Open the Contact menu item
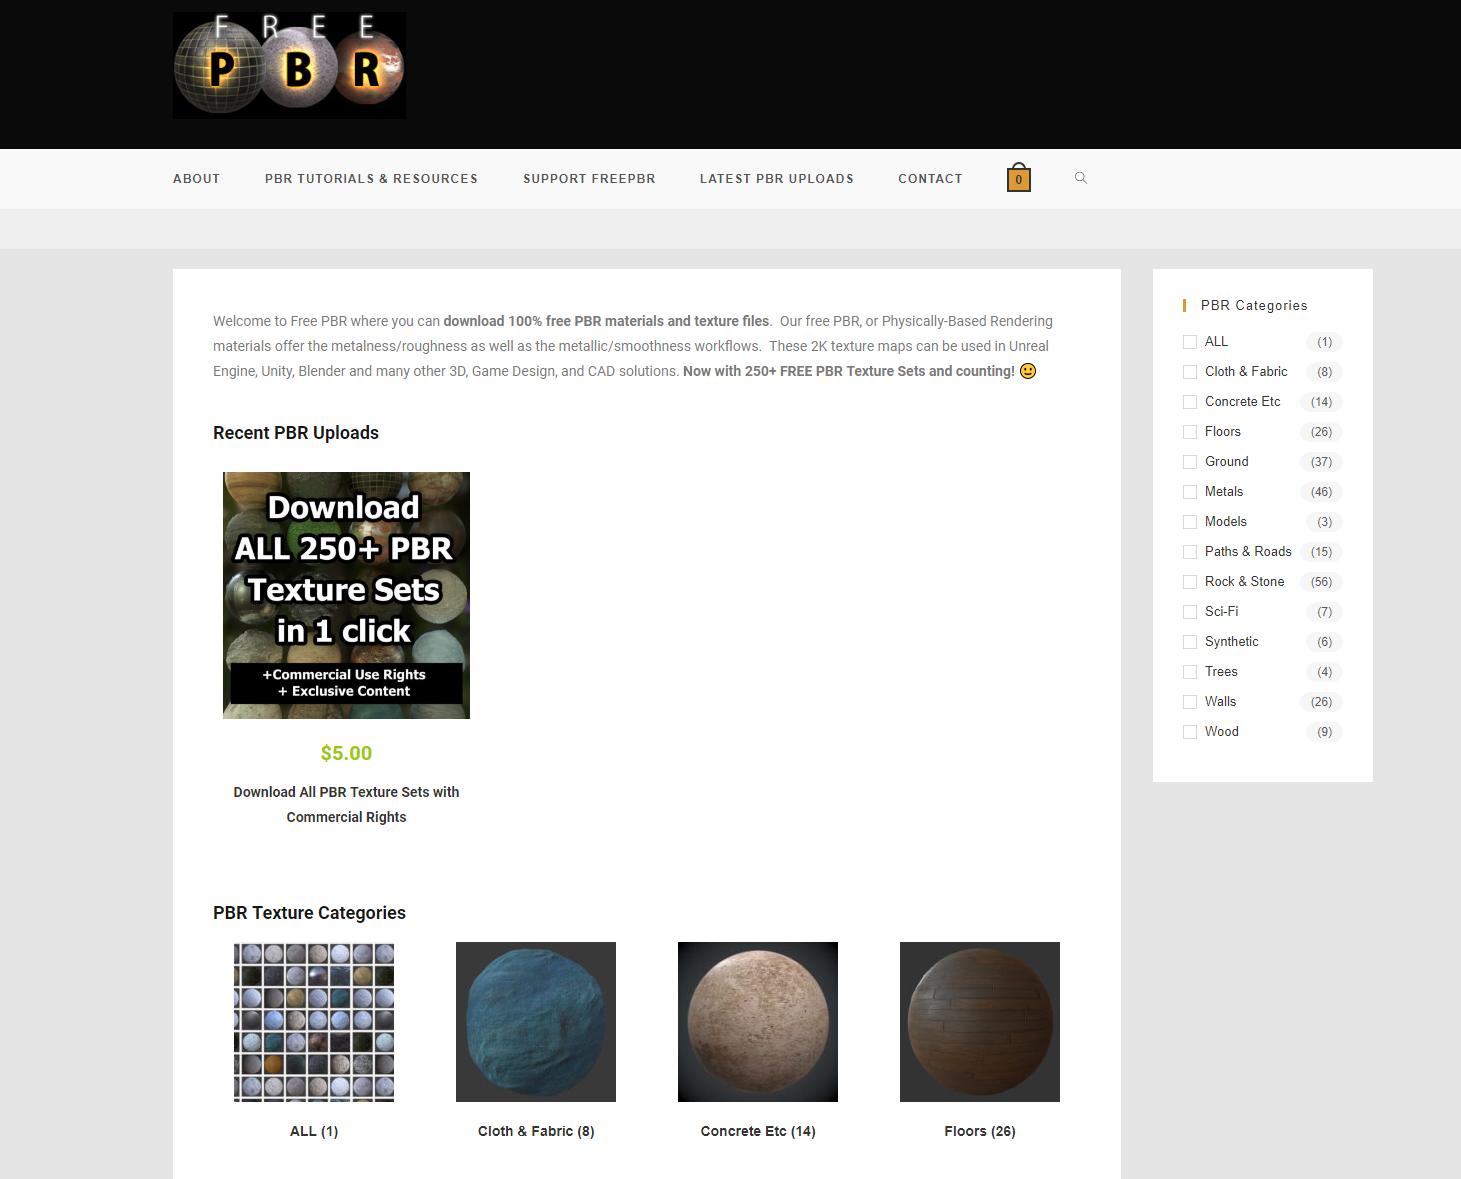1461x1179 pixels. [930, 179]
